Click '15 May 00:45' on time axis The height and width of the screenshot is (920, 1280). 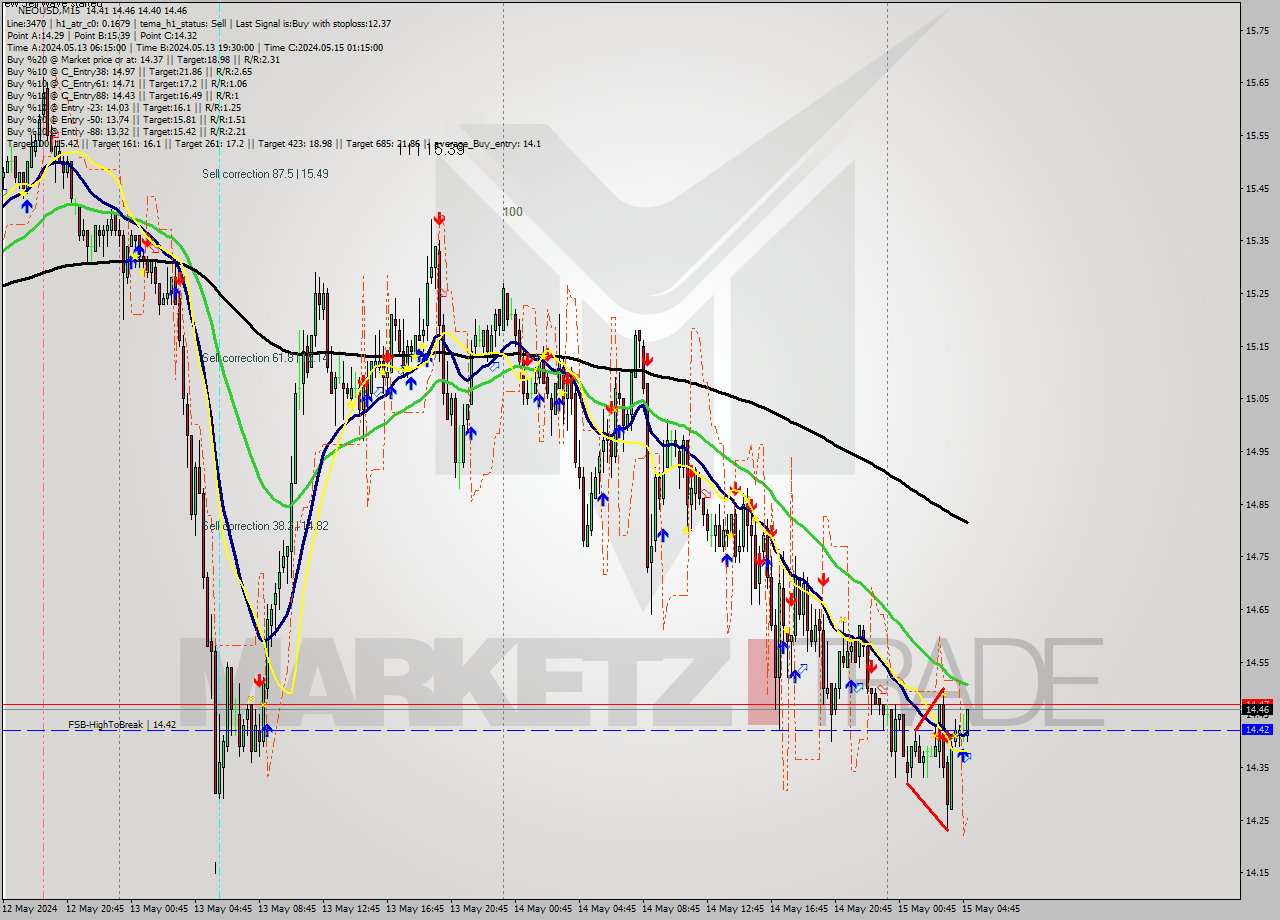(x=927, y=909)
